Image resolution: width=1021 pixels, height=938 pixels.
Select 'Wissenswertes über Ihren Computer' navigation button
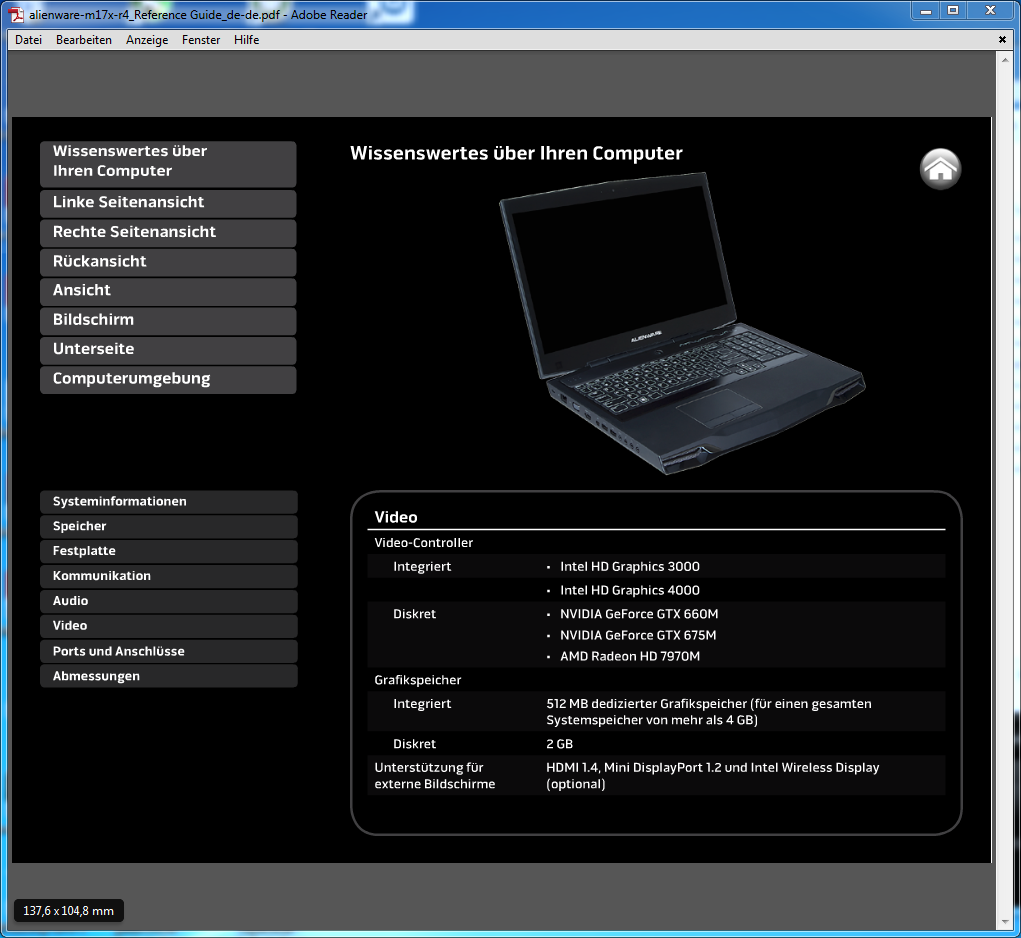coord(168,164)
